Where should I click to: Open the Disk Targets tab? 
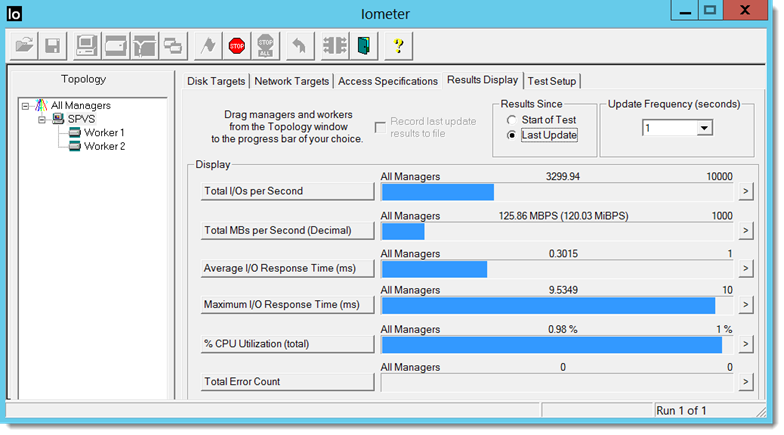coord(216,81)
